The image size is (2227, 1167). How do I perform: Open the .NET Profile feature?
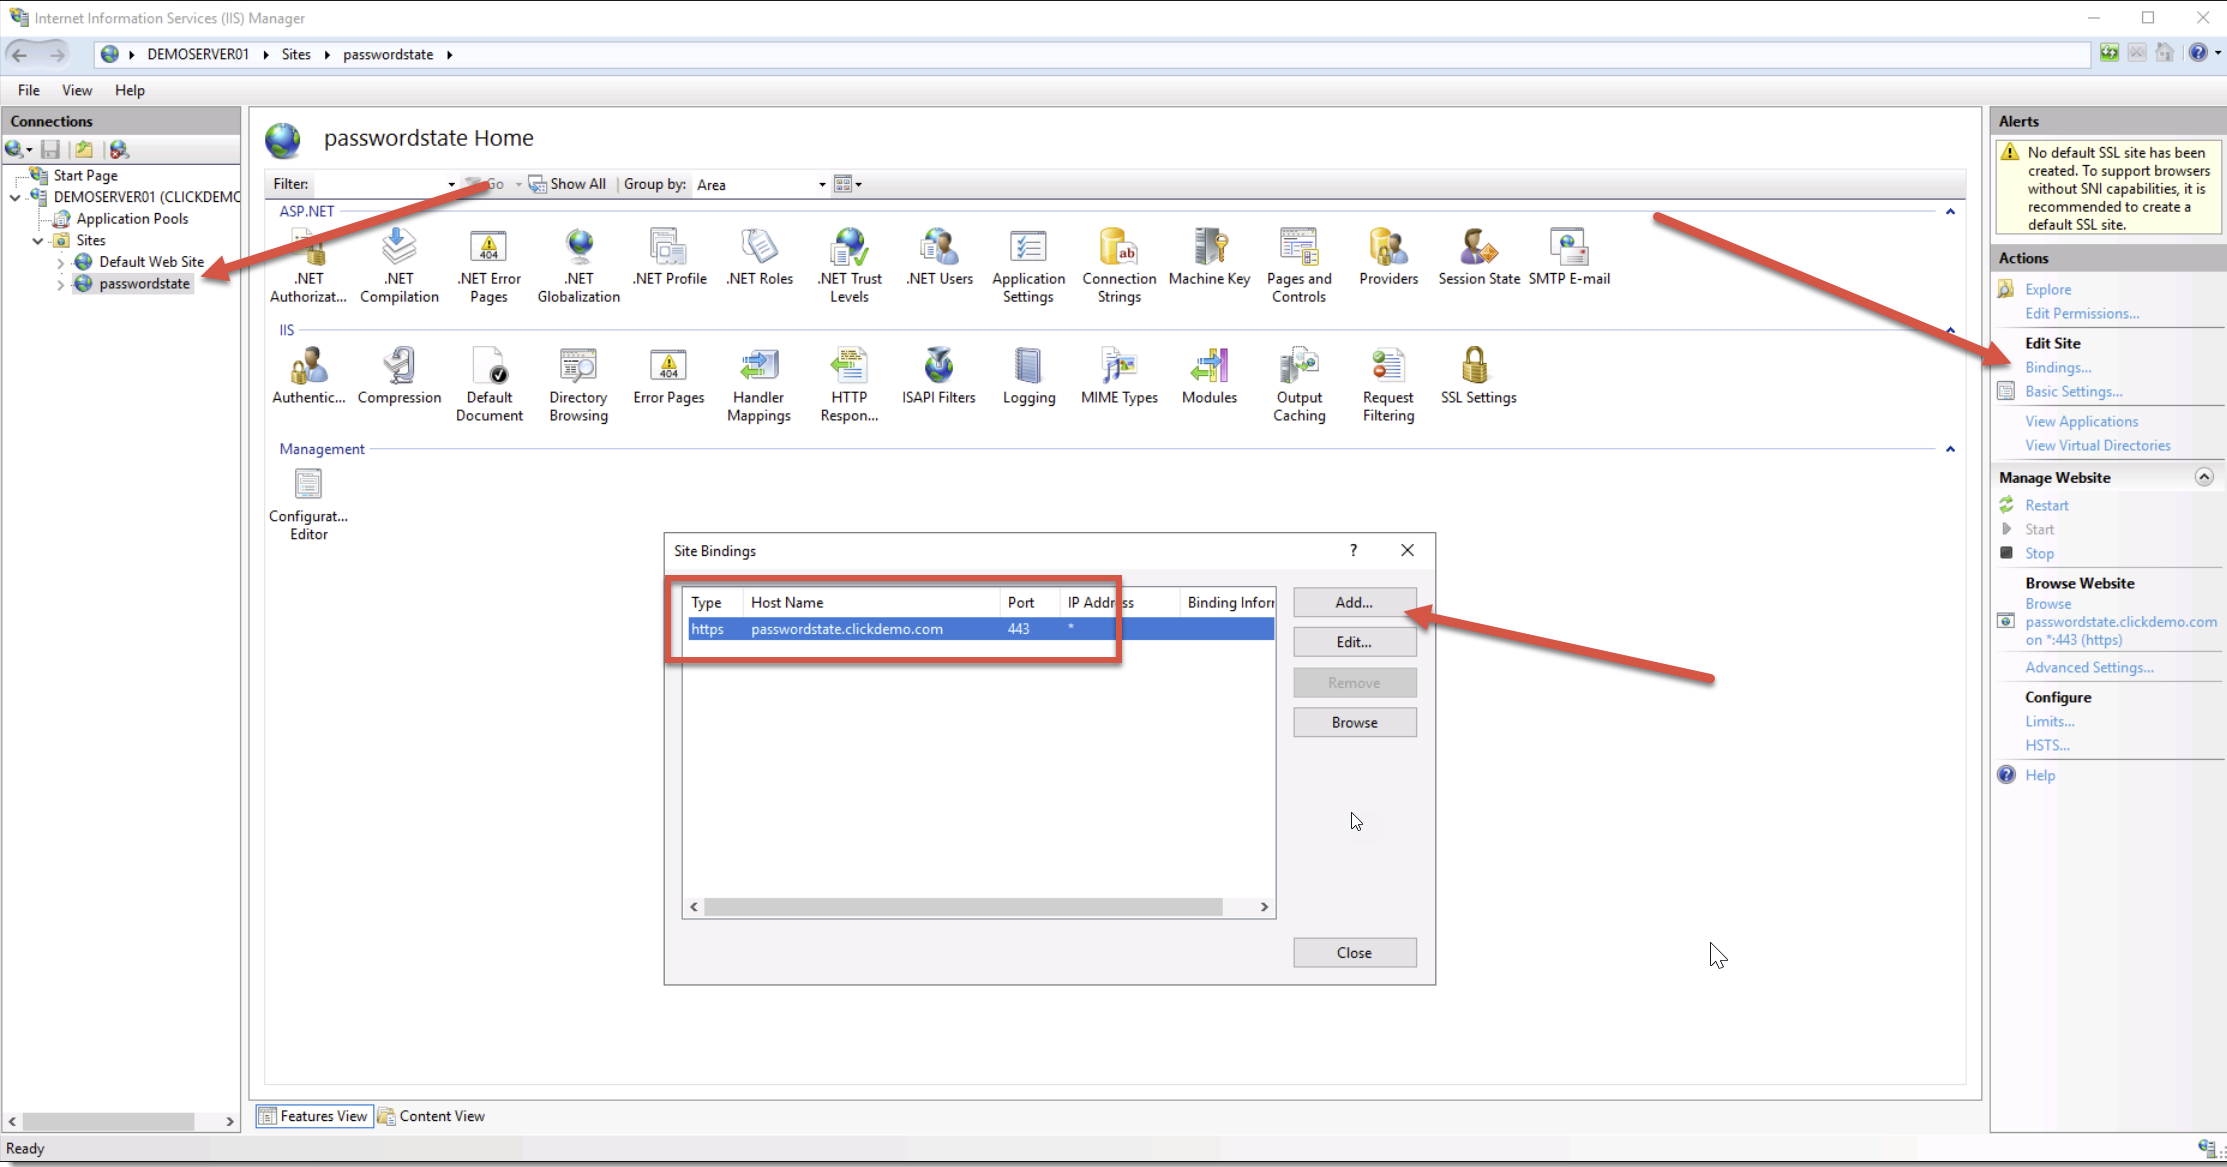point(669,257)
